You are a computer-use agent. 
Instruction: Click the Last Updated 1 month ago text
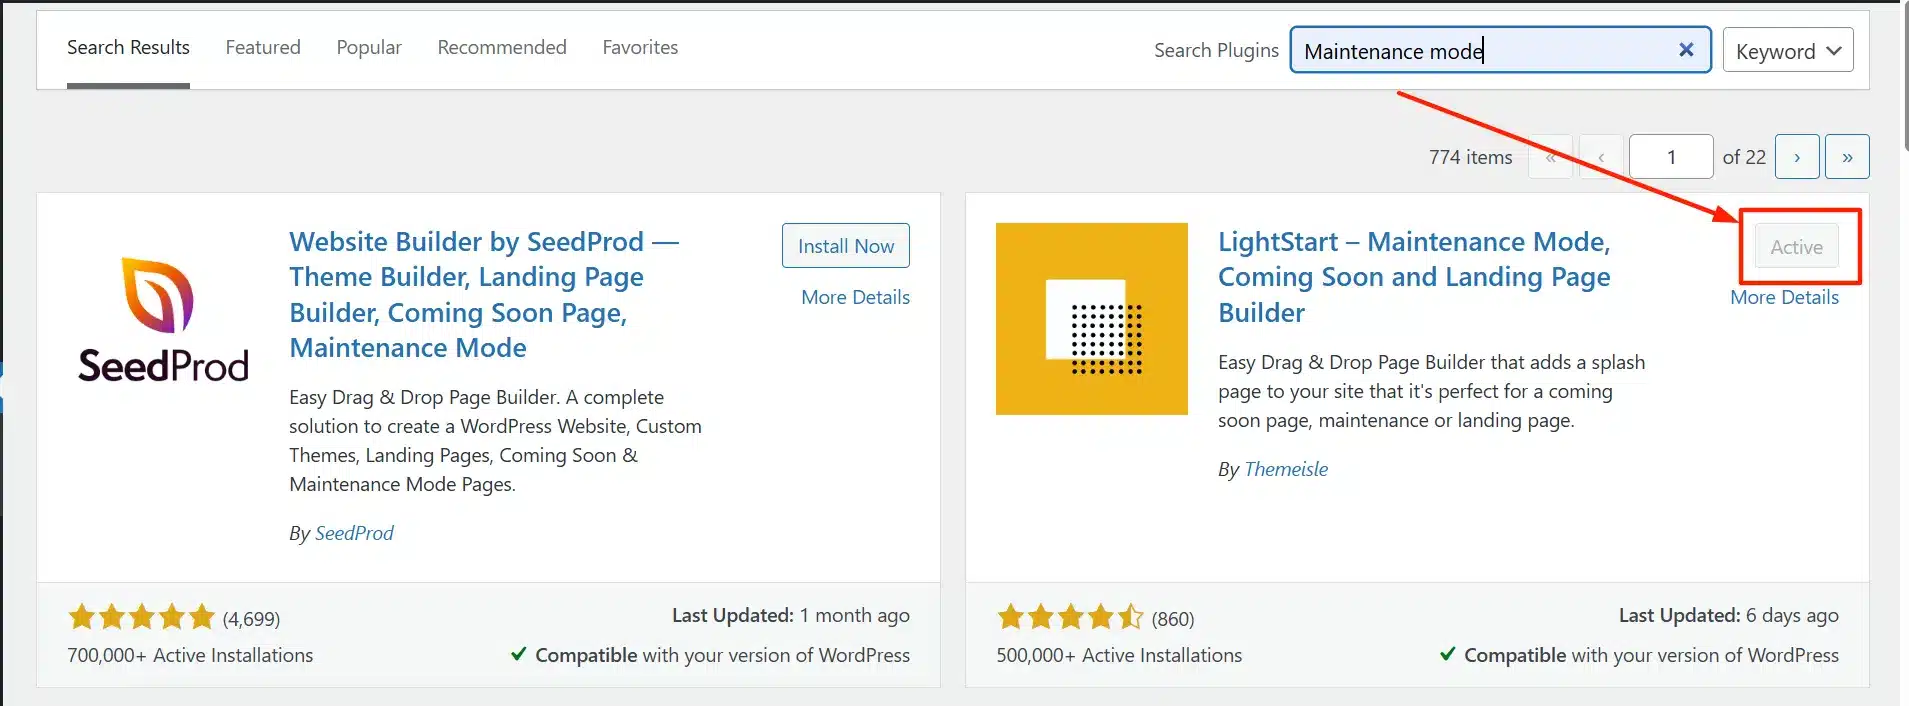point(790,616)
